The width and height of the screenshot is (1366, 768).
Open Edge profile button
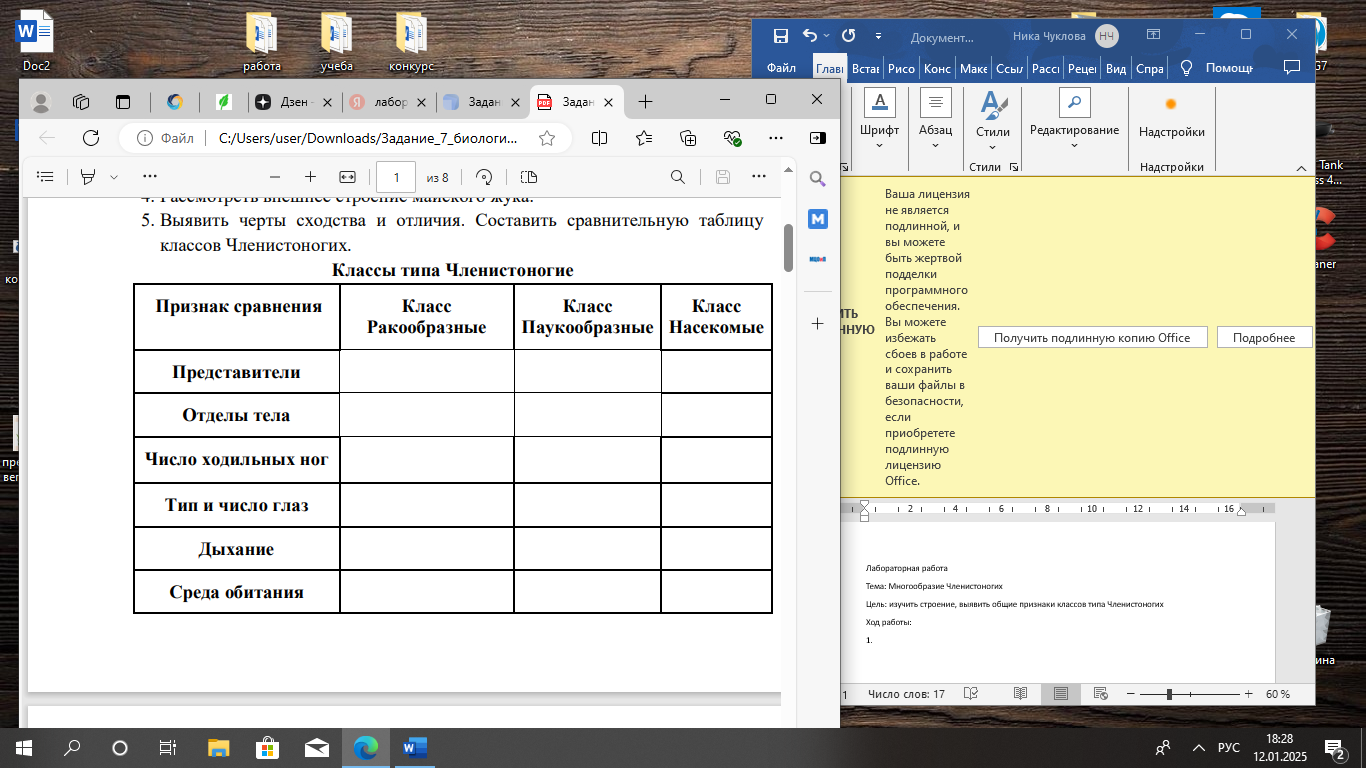41,101
